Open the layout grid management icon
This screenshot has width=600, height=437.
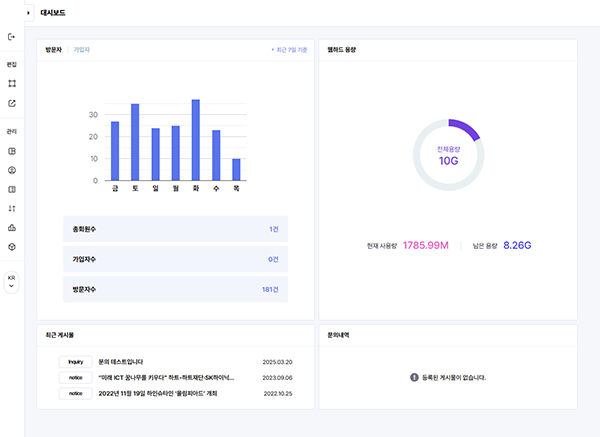[x=12, y=151]
